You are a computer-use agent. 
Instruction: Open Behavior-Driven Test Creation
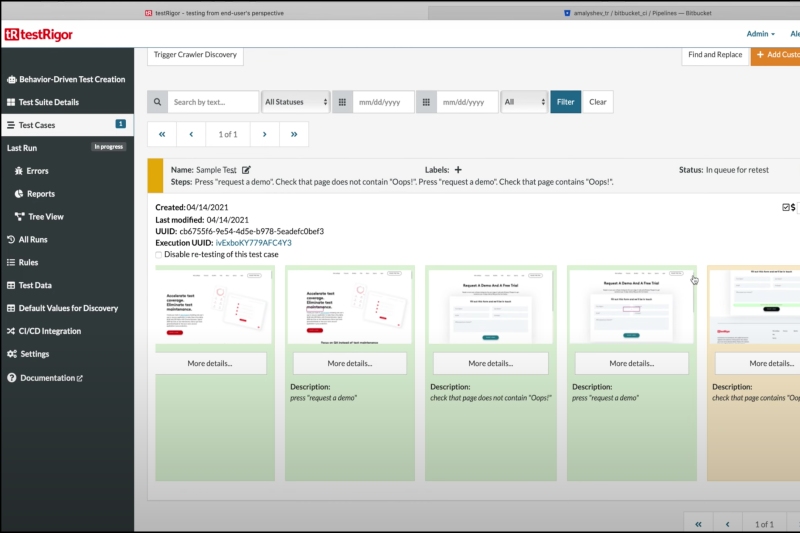coord(67,79)
